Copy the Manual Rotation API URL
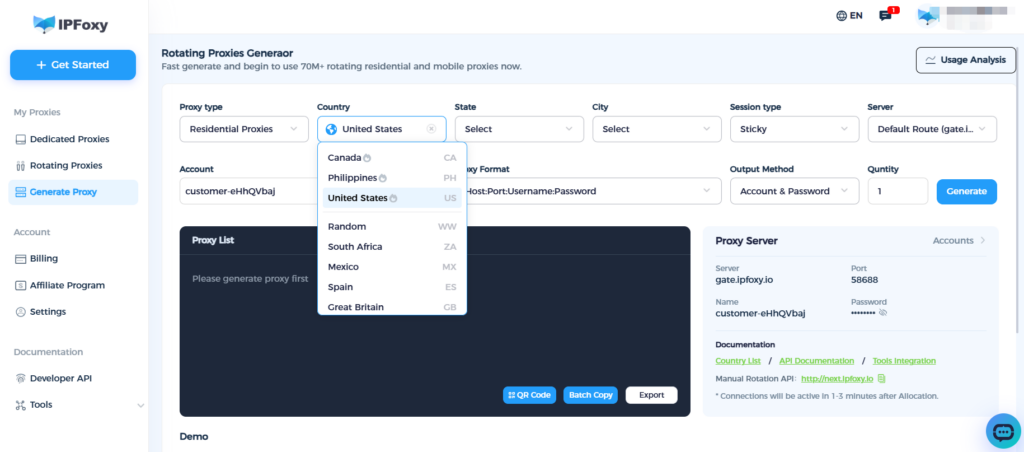 click(x=881, y=379)
